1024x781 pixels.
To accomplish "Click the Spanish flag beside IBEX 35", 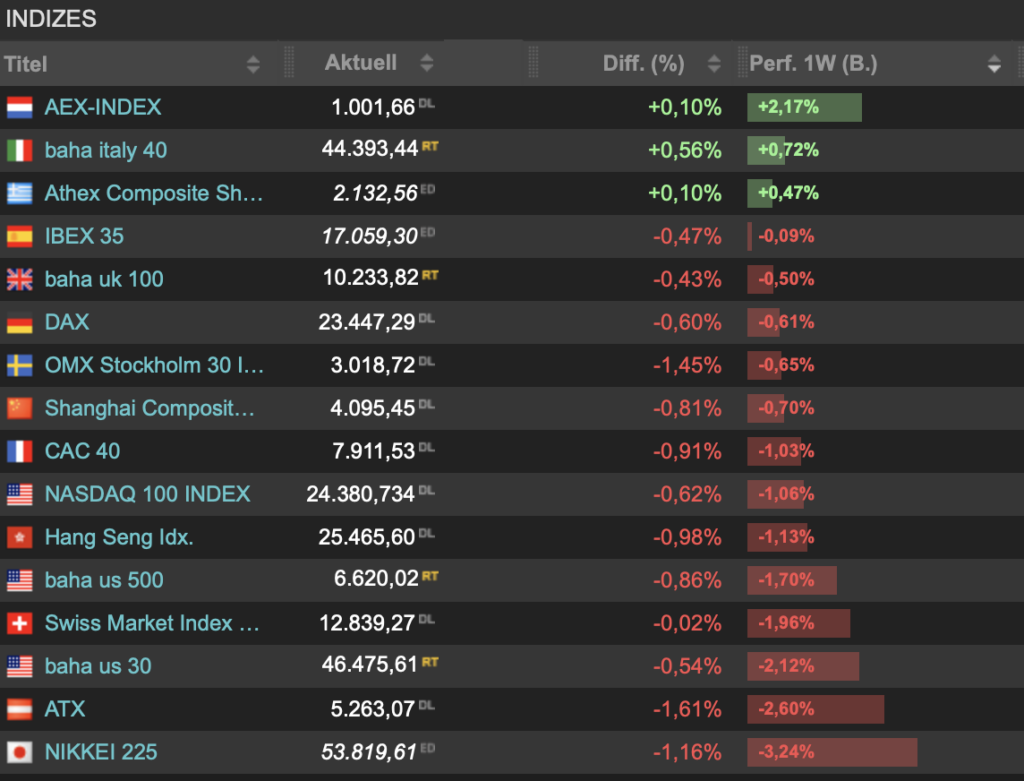I will 20,236.
